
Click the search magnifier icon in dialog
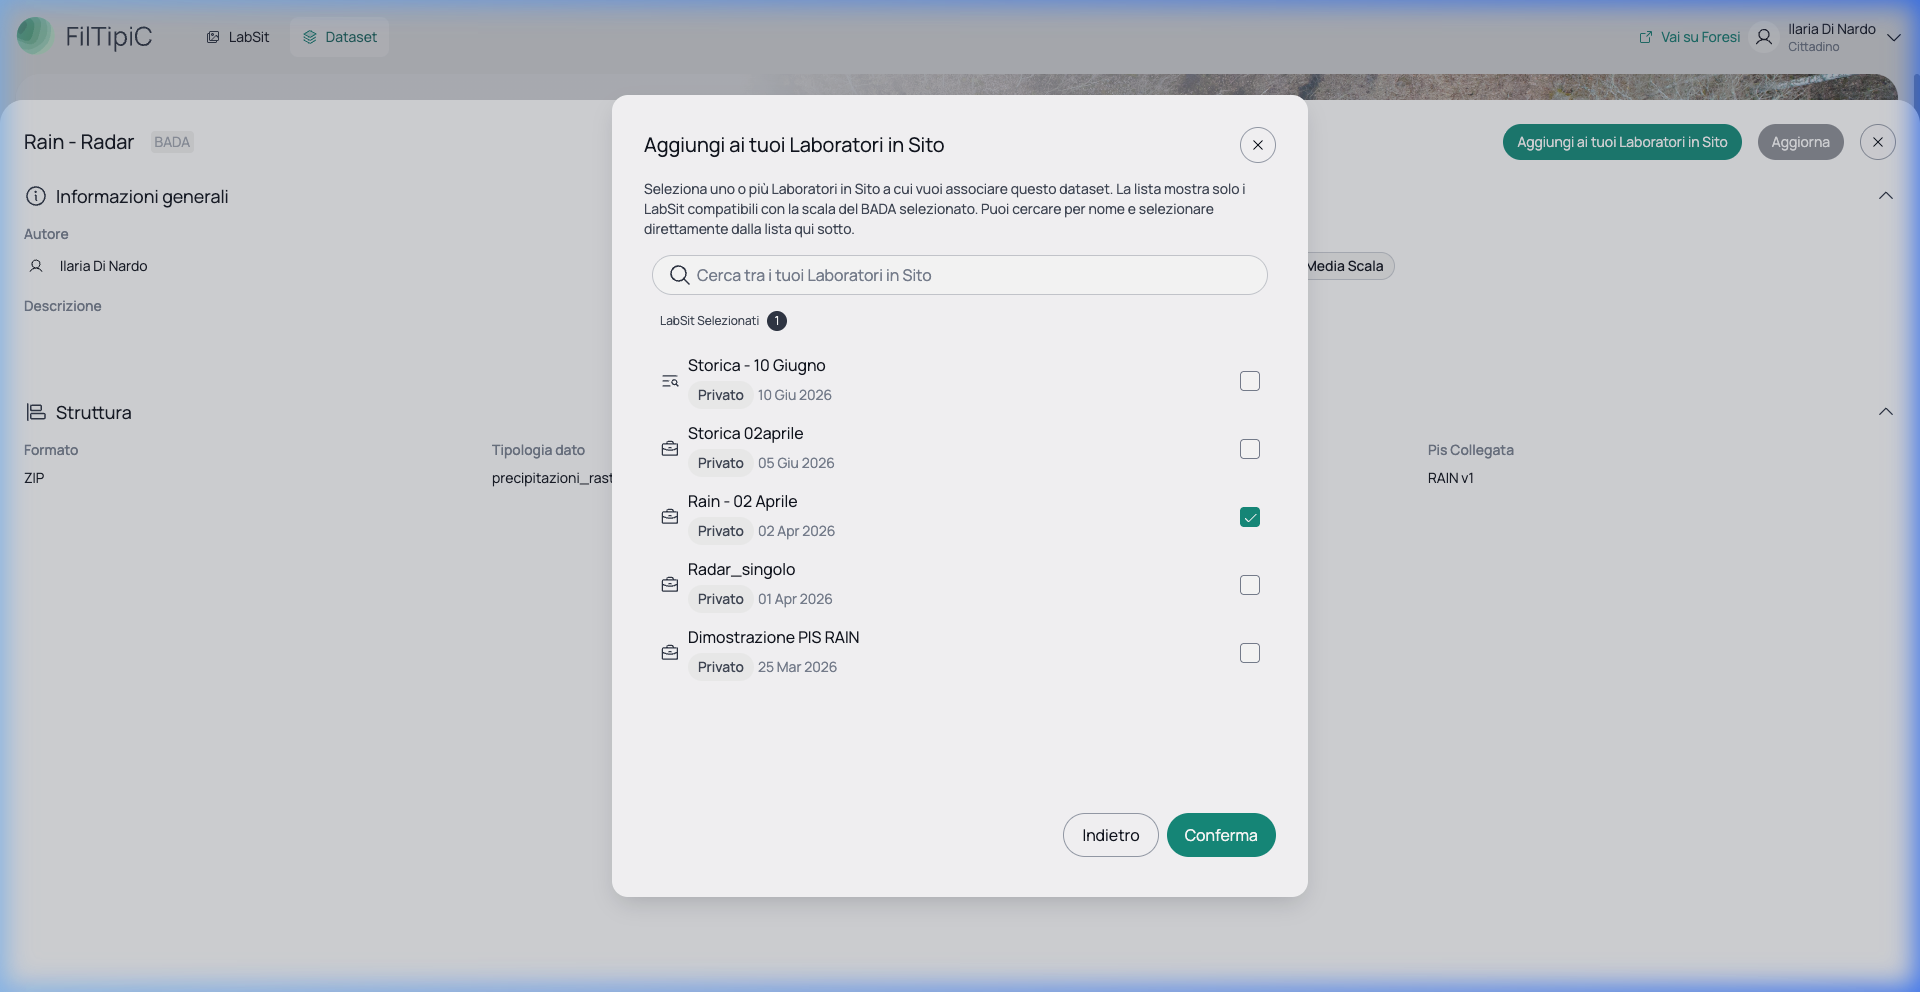tap(680, 275)
